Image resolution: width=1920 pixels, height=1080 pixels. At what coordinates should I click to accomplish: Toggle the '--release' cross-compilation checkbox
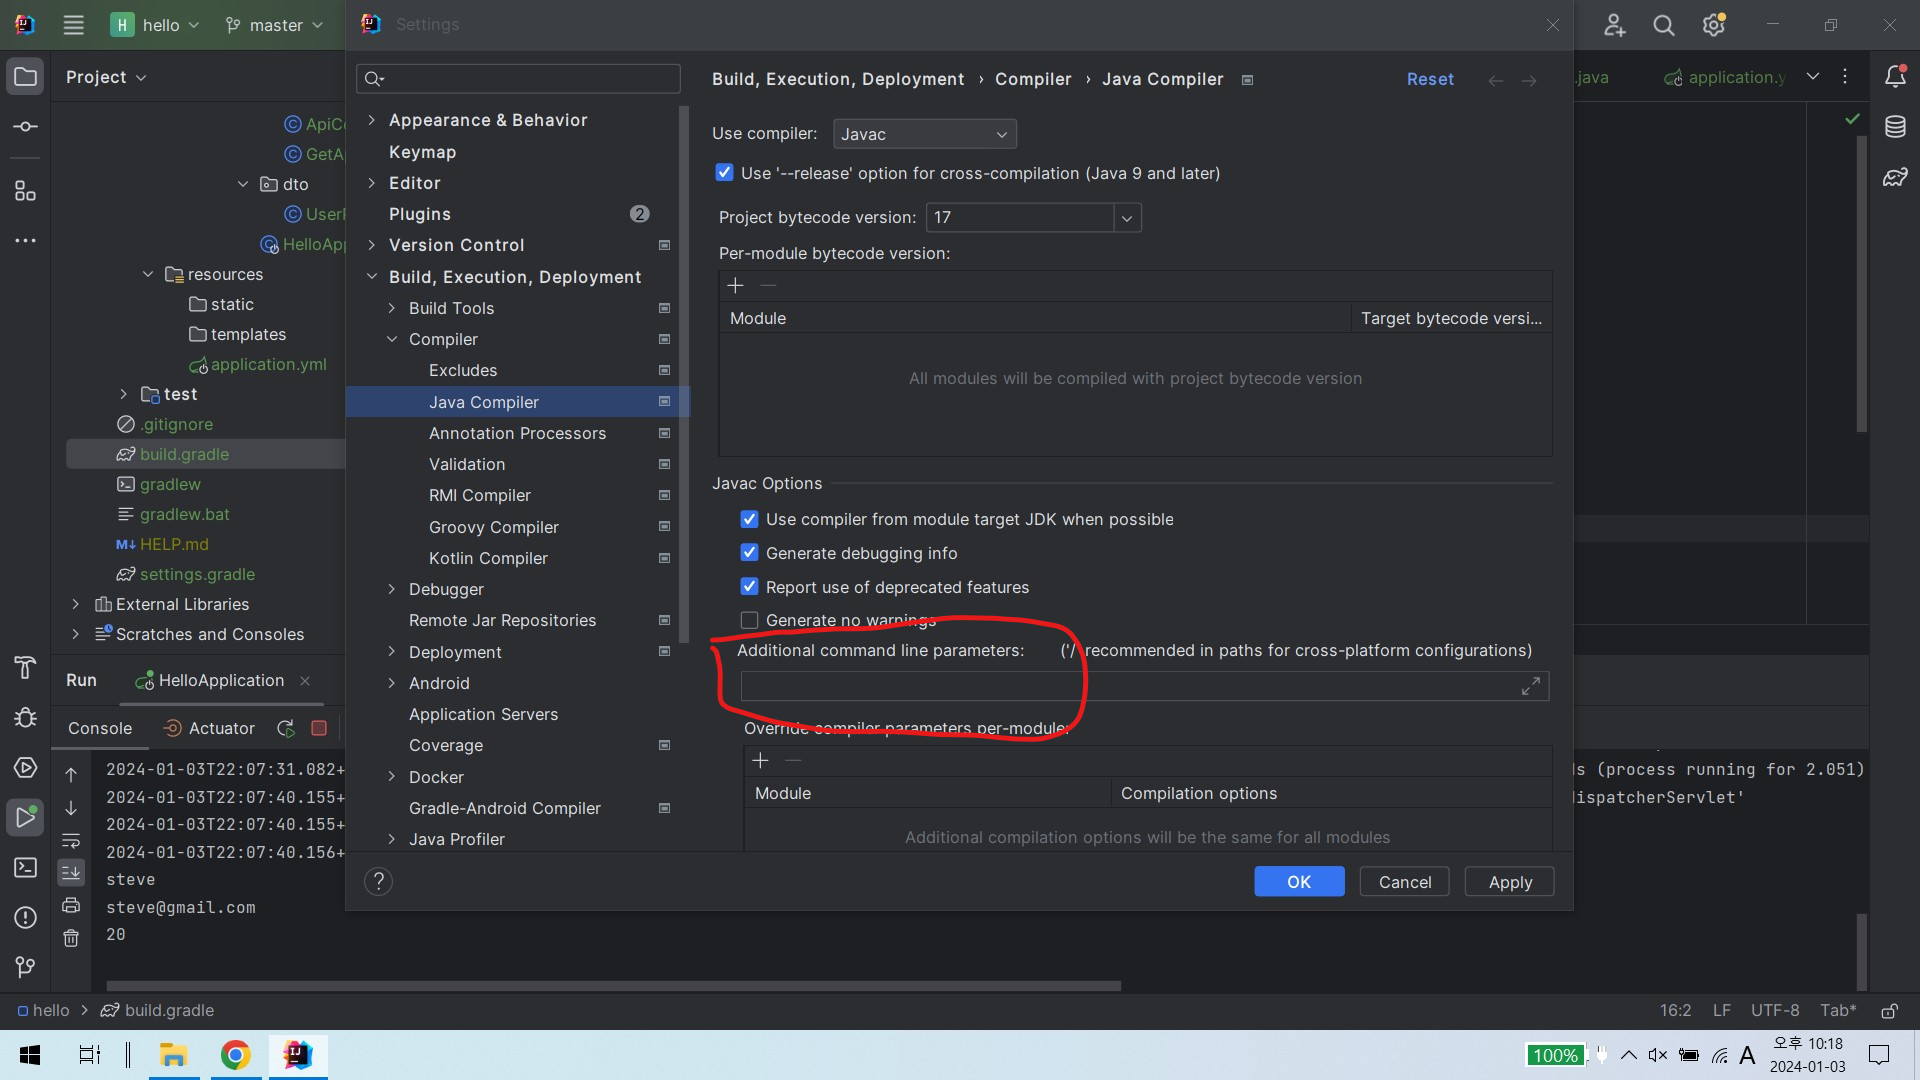[724, 173]
